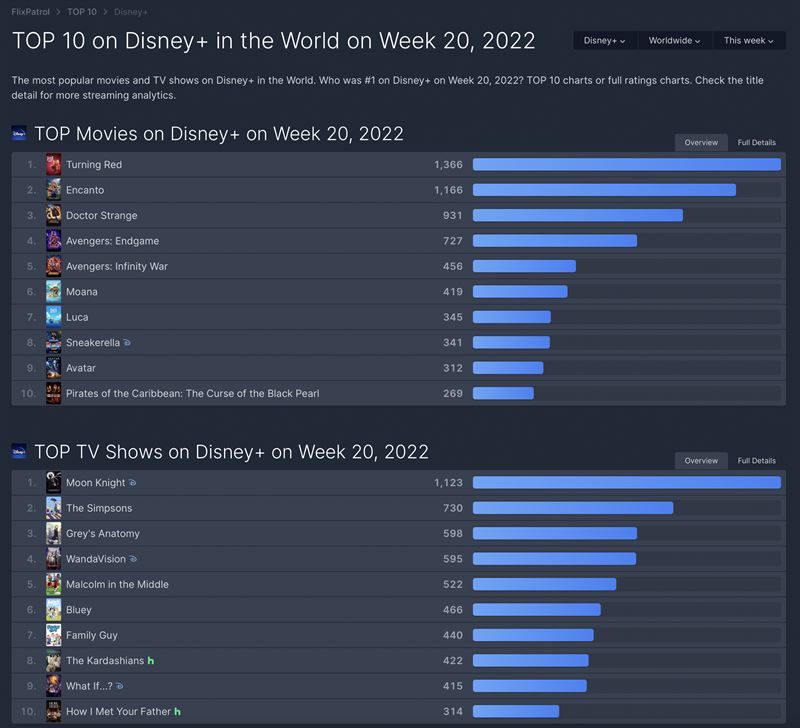Switch to Full Details tab for TV Shows
Image resolution: width=800 pixels, height=728 pixels.
pos(756,461)
